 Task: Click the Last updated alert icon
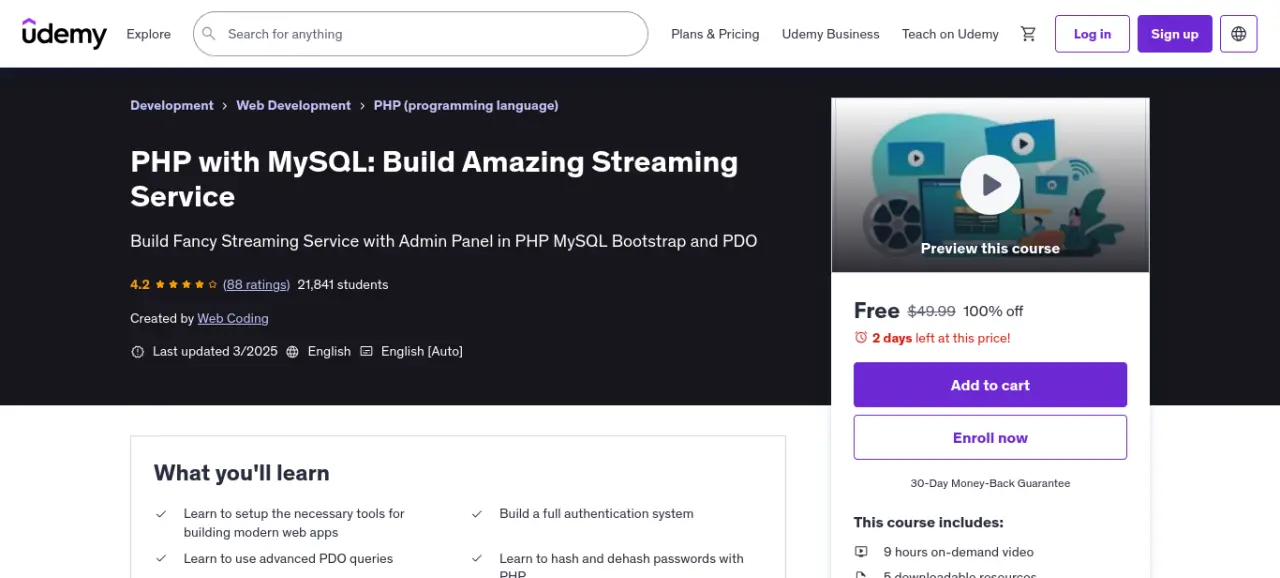click(x=138, y=352)
